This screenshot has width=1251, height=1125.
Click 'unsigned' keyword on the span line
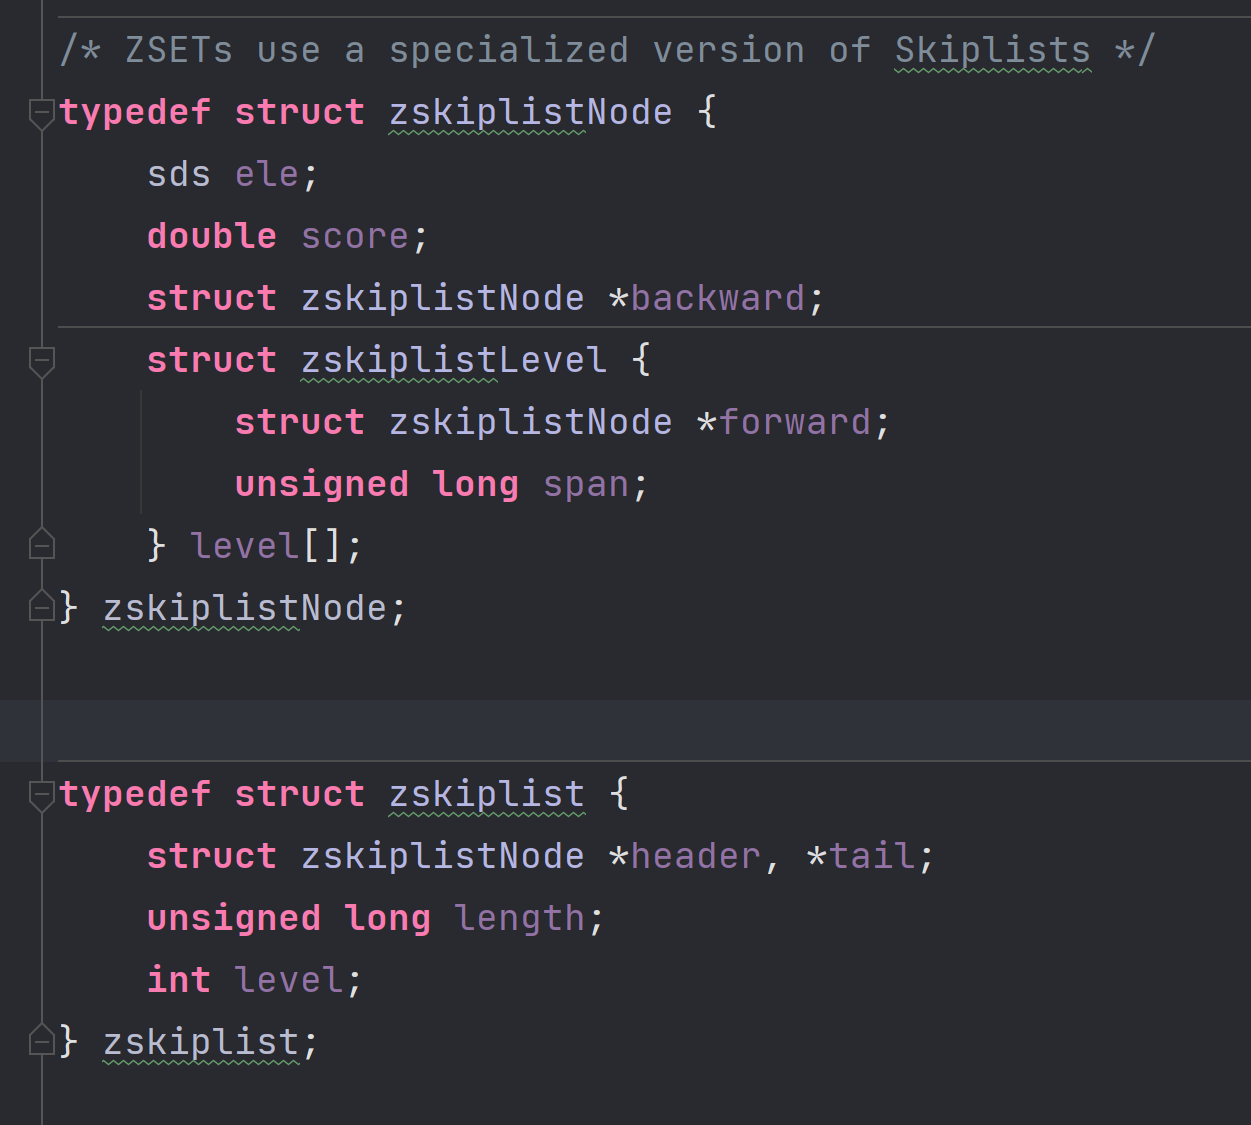pyautogui.click(x=322, y=484)
